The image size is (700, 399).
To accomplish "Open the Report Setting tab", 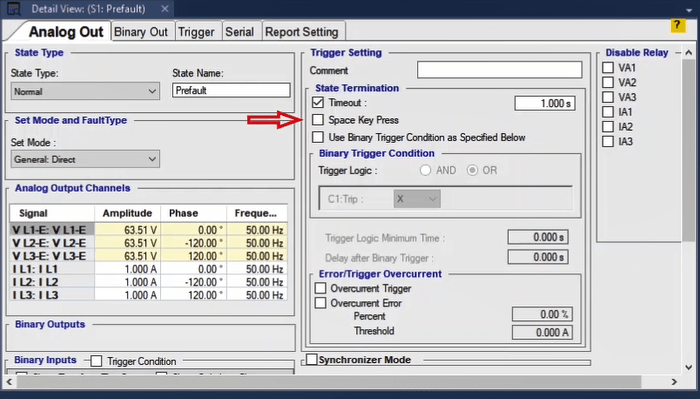I will tap(302, 32).
